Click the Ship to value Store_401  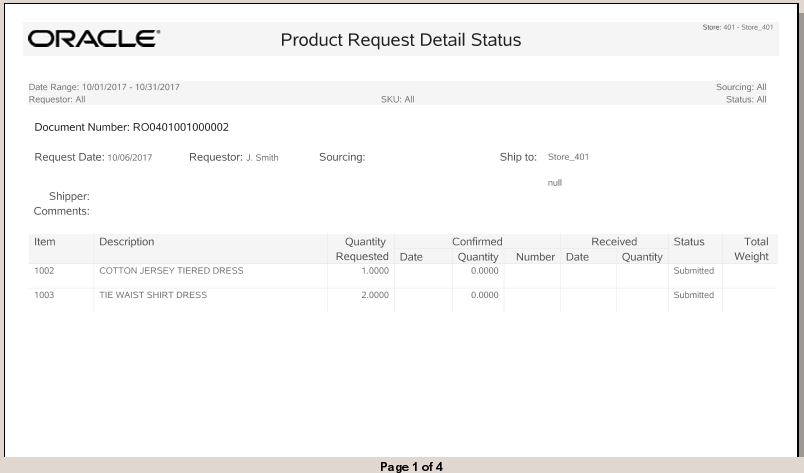pos(568,157)
